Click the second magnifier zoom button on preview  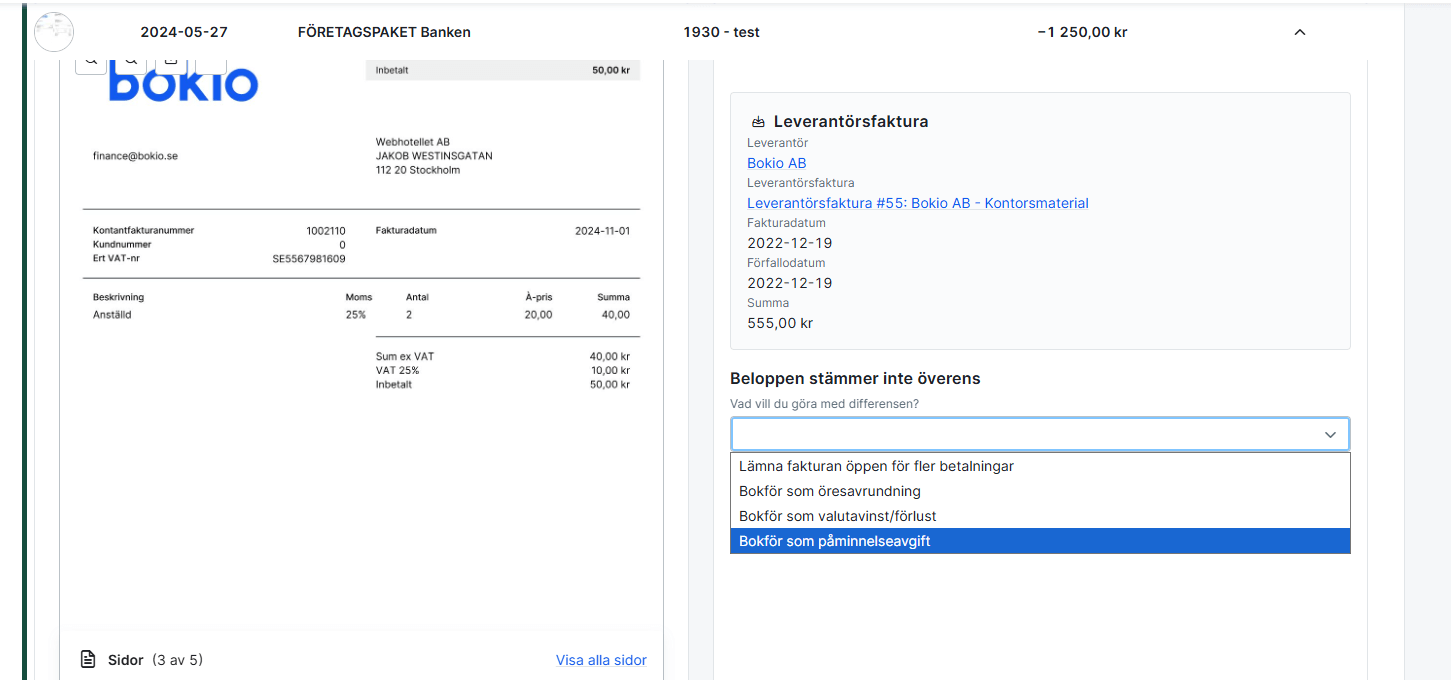(x=131, y=62)
